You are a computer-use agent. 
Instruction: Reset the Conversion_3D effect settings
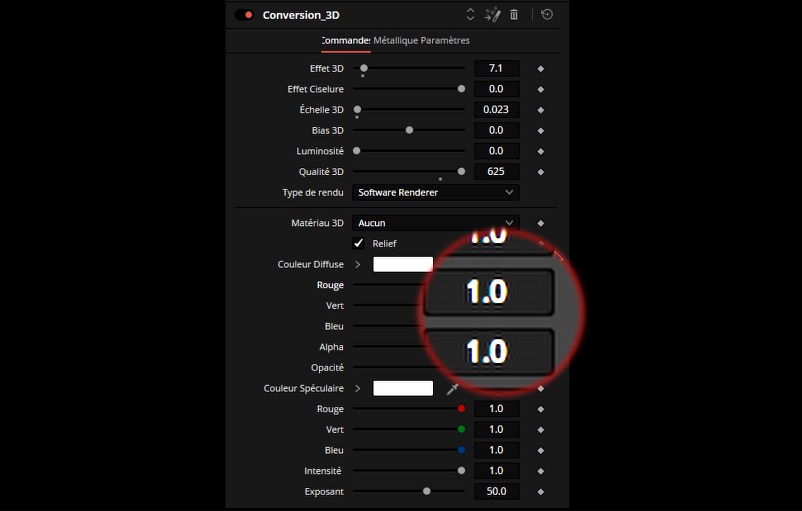point(546,15)
